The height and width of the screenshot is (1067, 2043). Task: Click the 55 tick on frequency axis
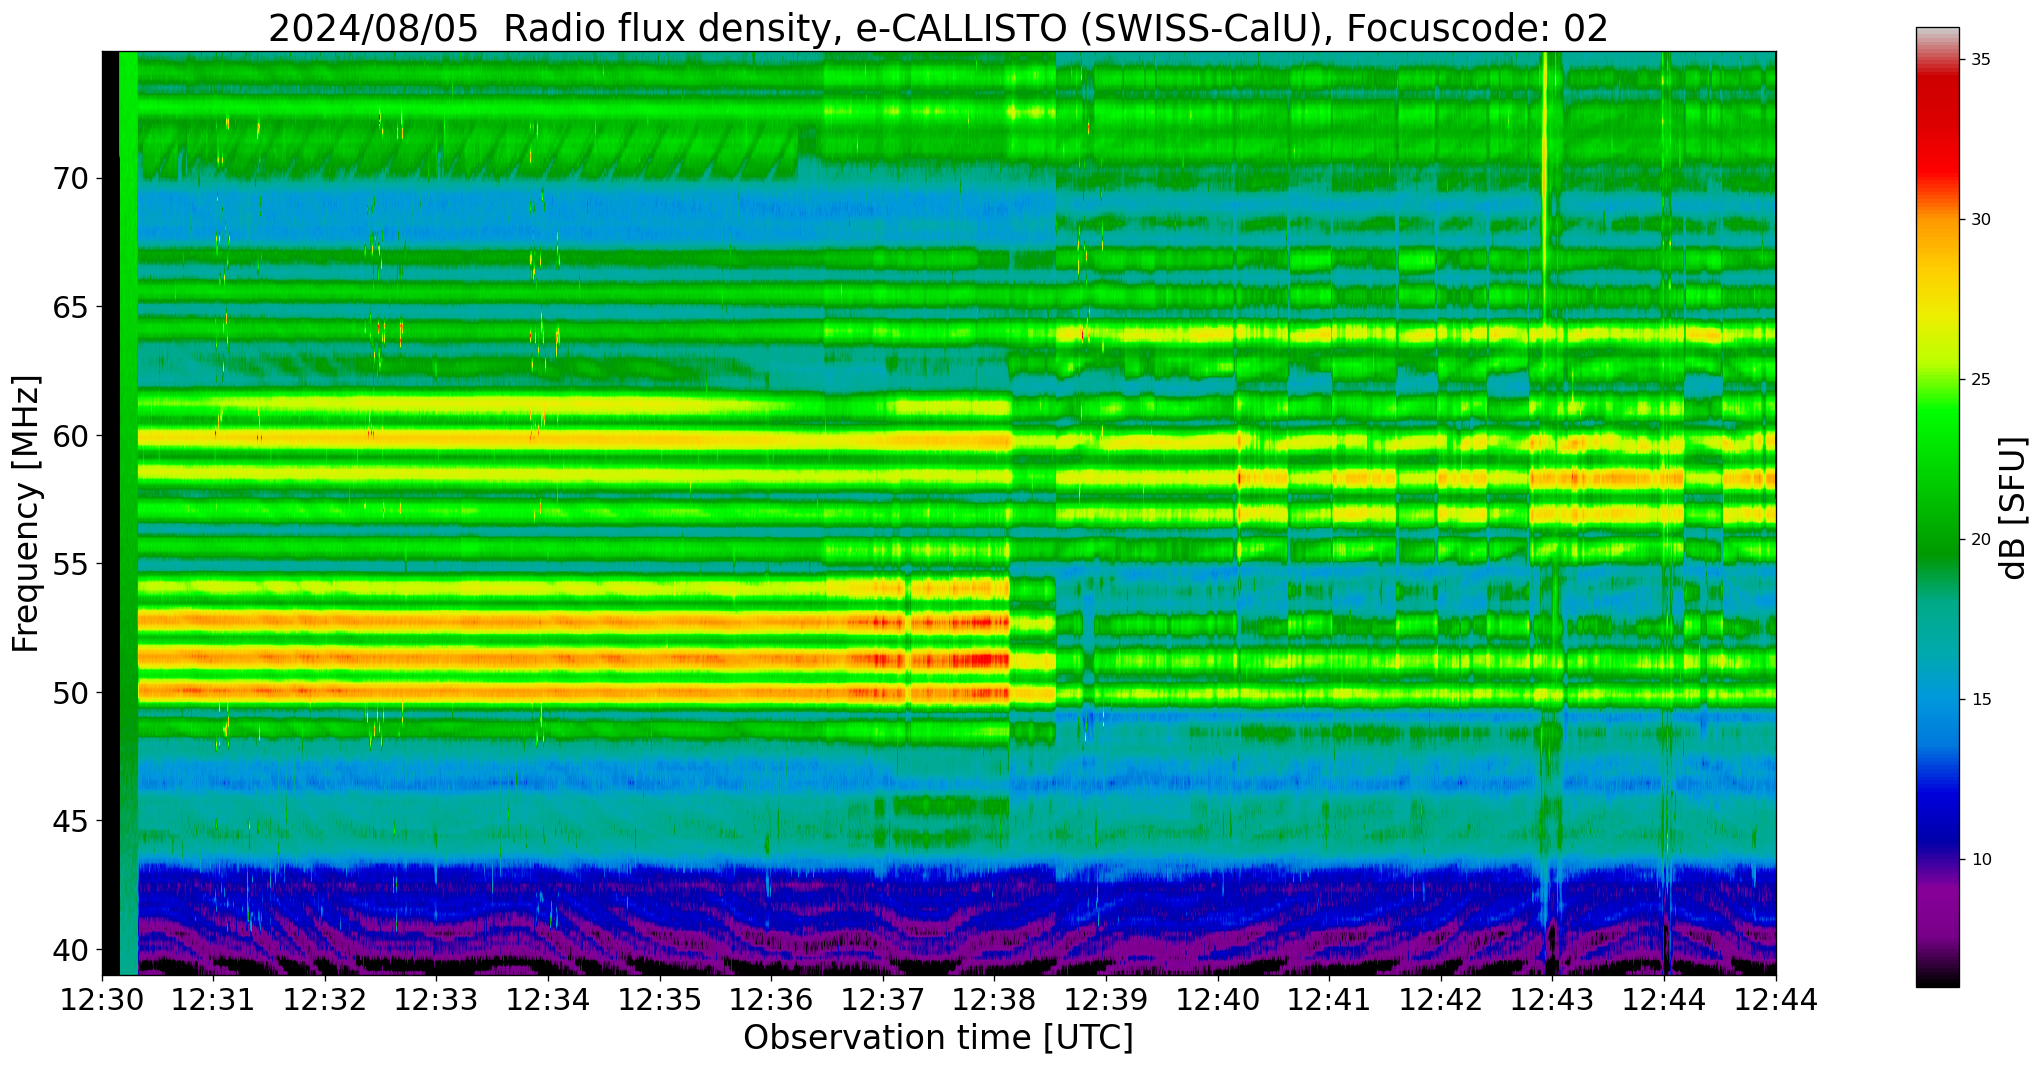click(x=70, y=564)
